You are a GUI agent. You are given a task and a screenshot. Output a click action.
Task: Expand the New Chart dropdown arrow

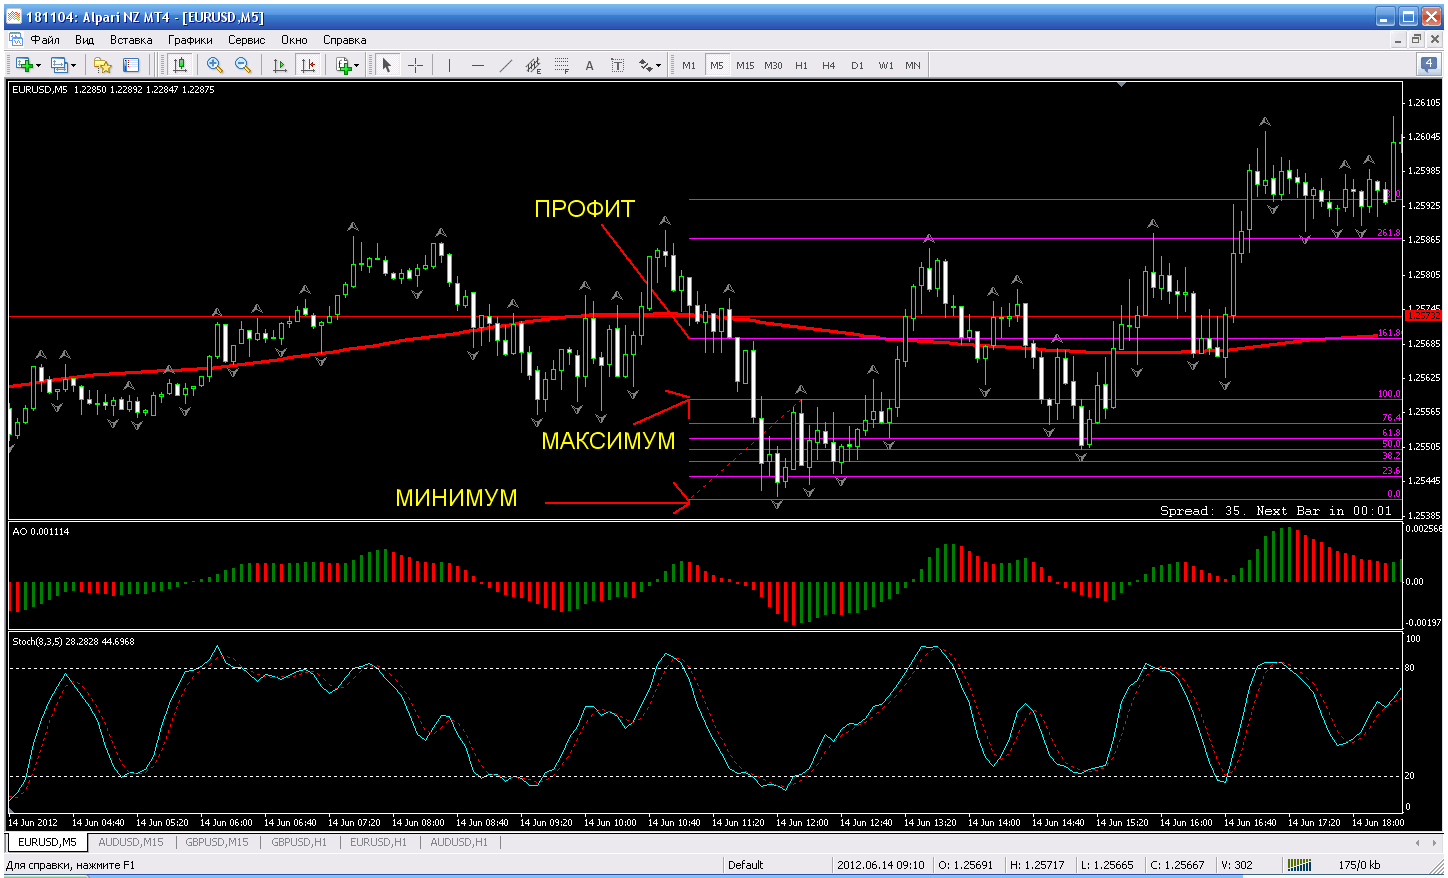click(39, 66)
